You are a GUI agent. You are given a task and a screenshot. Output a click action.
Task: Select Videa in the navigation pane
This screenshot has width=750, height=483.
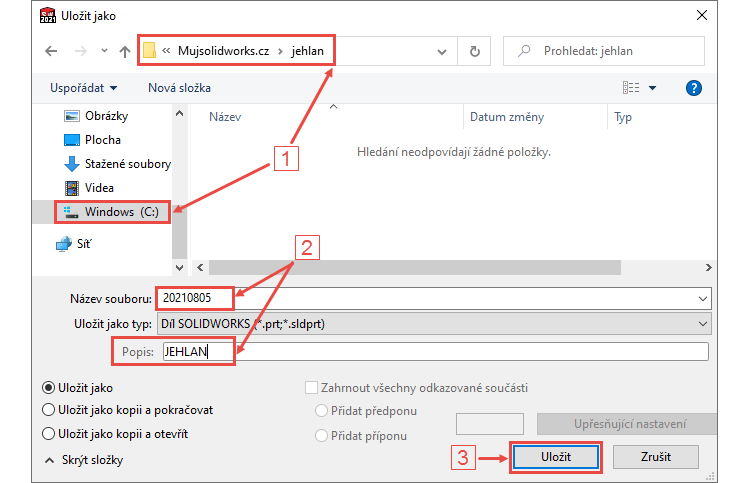pyautogui.click(x=99, y=188)
